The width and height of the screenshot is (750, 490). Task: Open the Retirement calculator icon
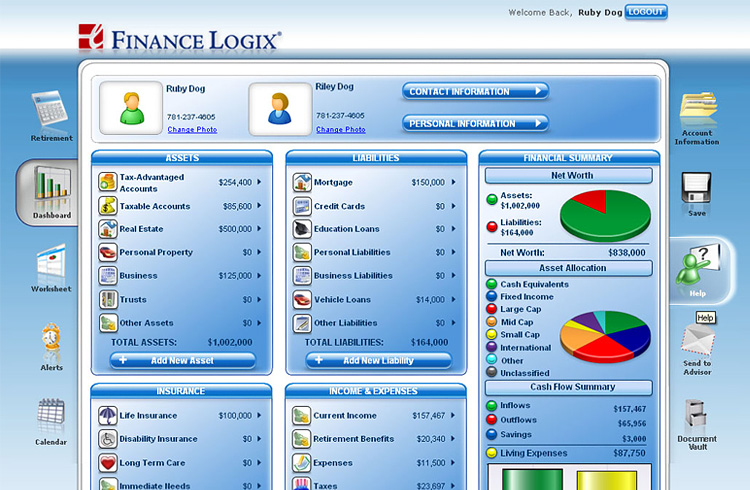[x=50, y=109]
